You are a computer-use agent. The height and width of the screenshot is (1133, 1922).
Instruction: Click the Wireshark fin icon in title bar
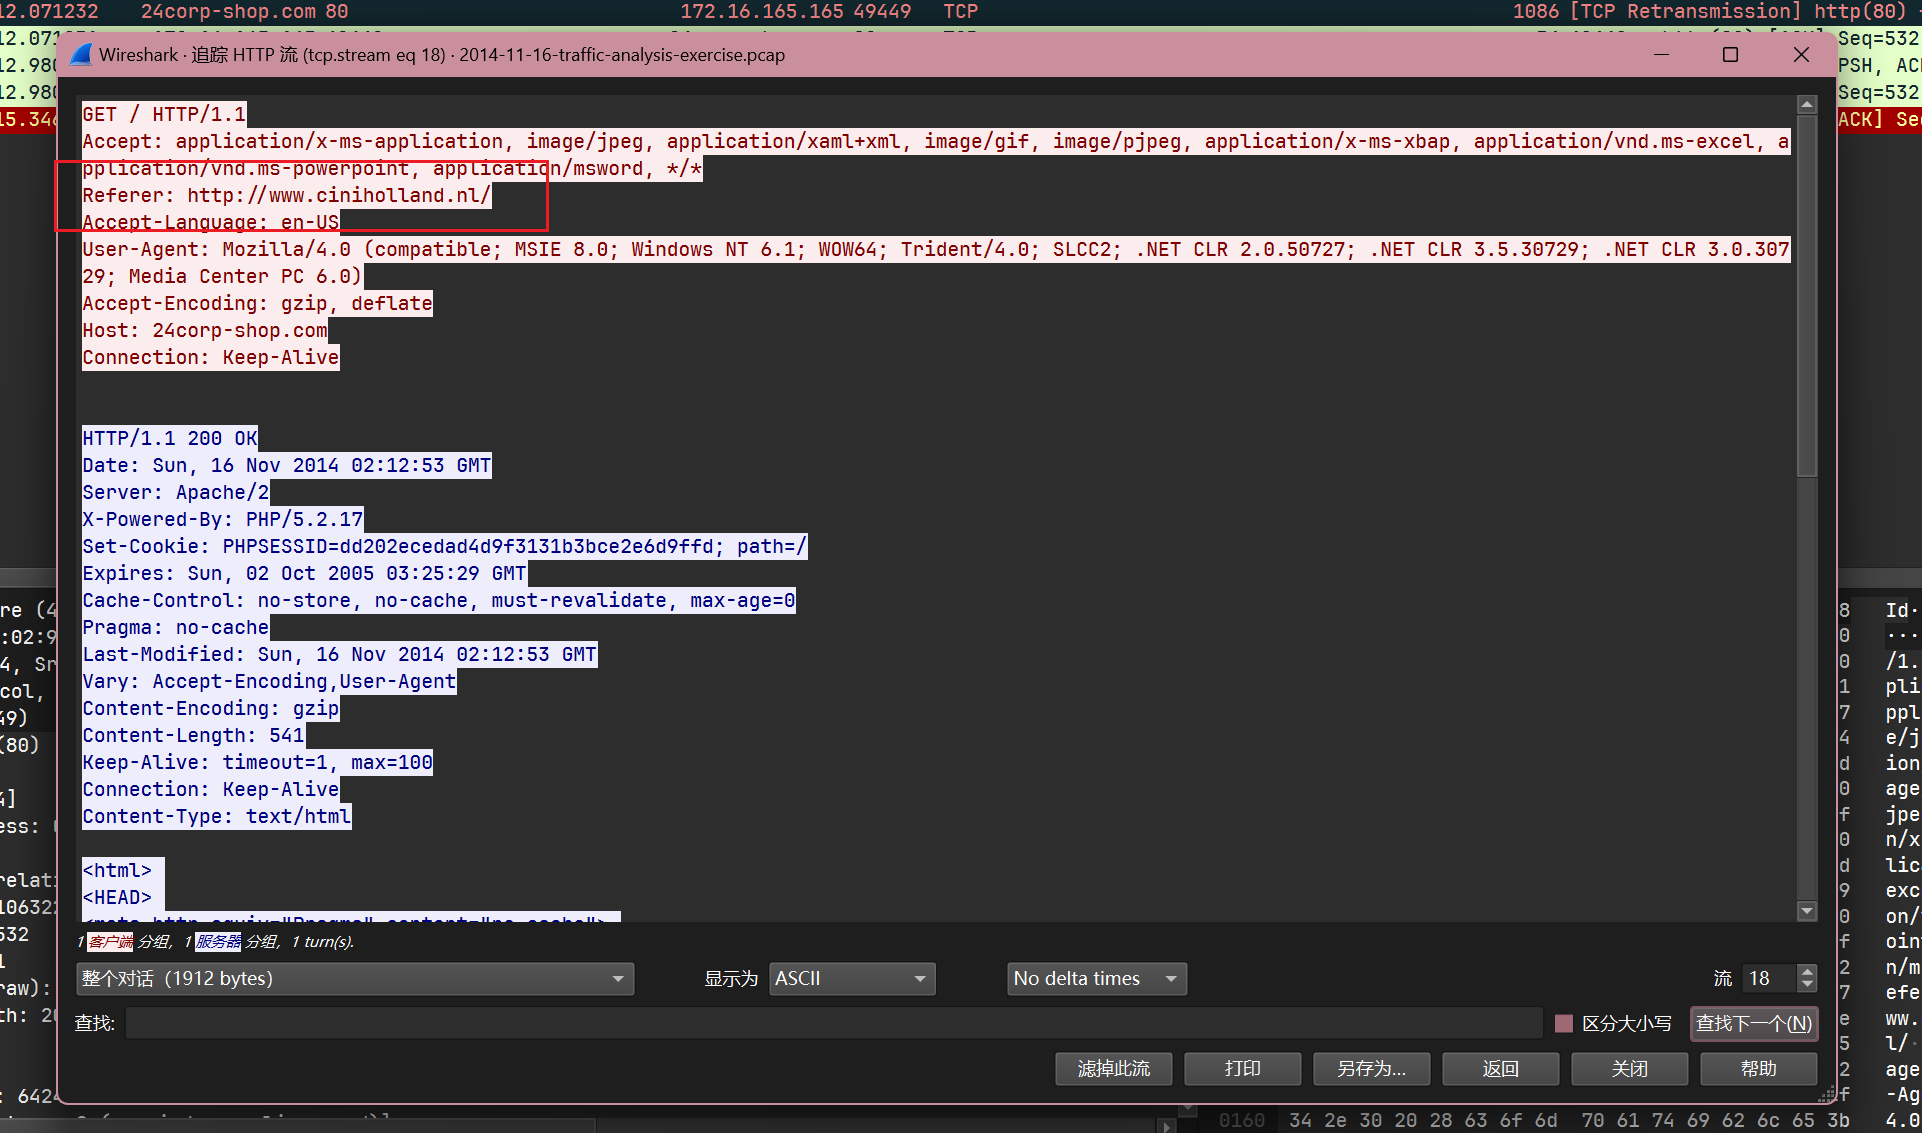(82, 55)
